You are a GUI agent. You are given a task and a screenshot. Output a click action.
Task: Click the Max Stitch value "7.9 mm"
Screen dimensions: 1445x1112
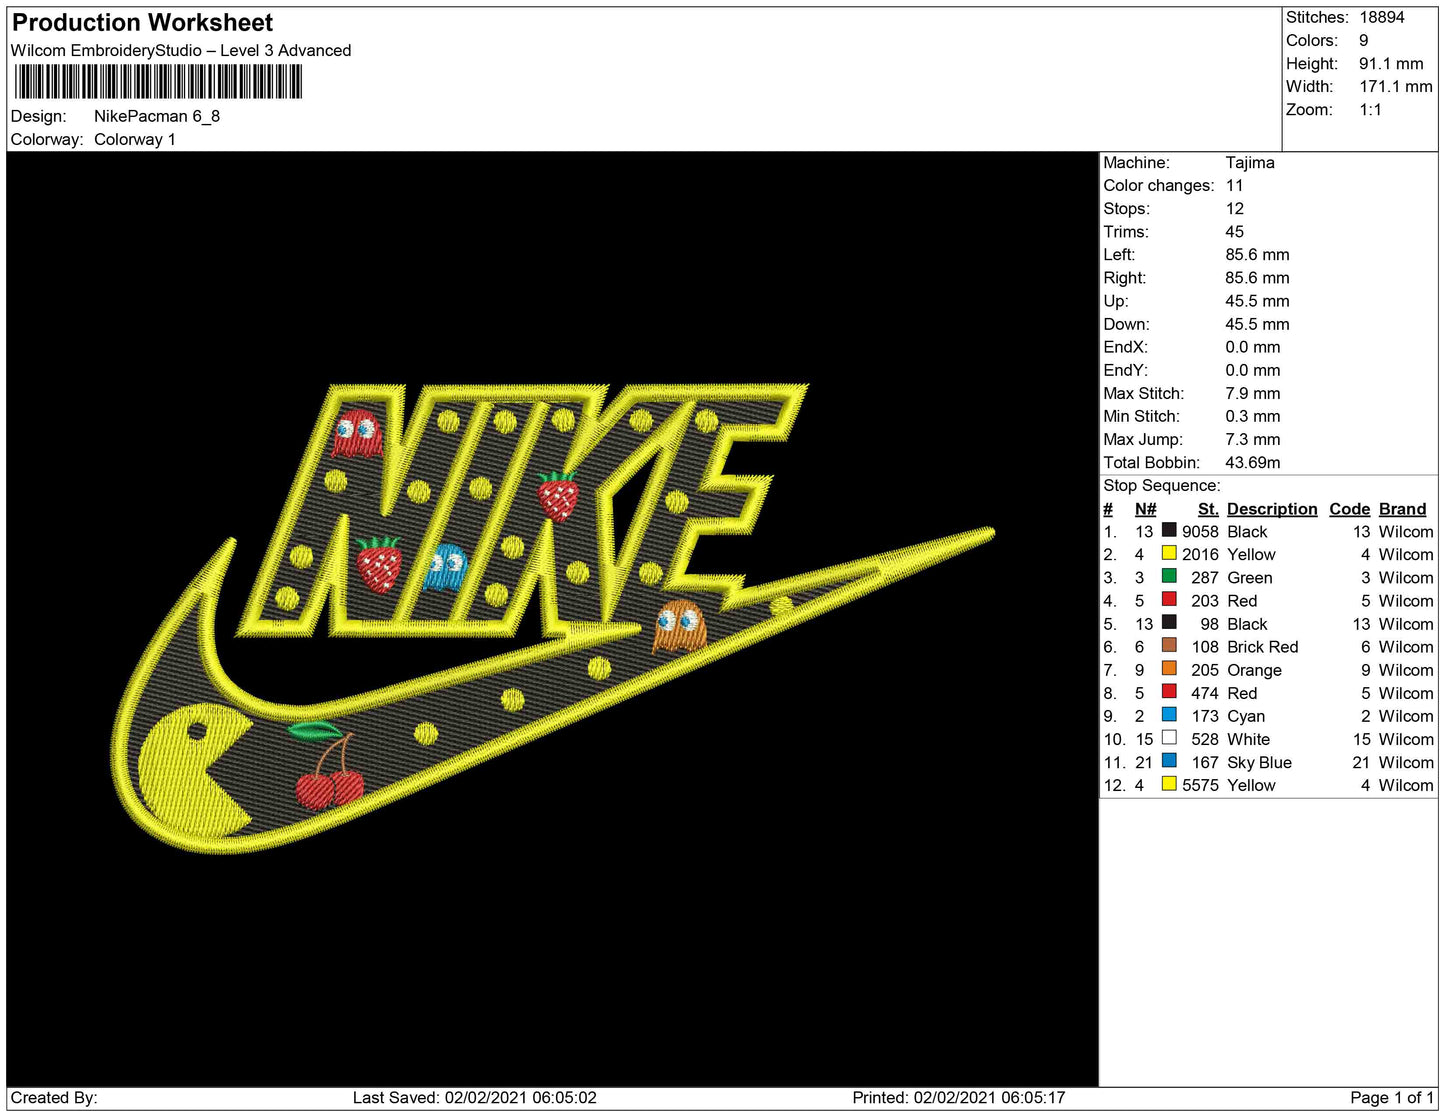click(1253, 393)
